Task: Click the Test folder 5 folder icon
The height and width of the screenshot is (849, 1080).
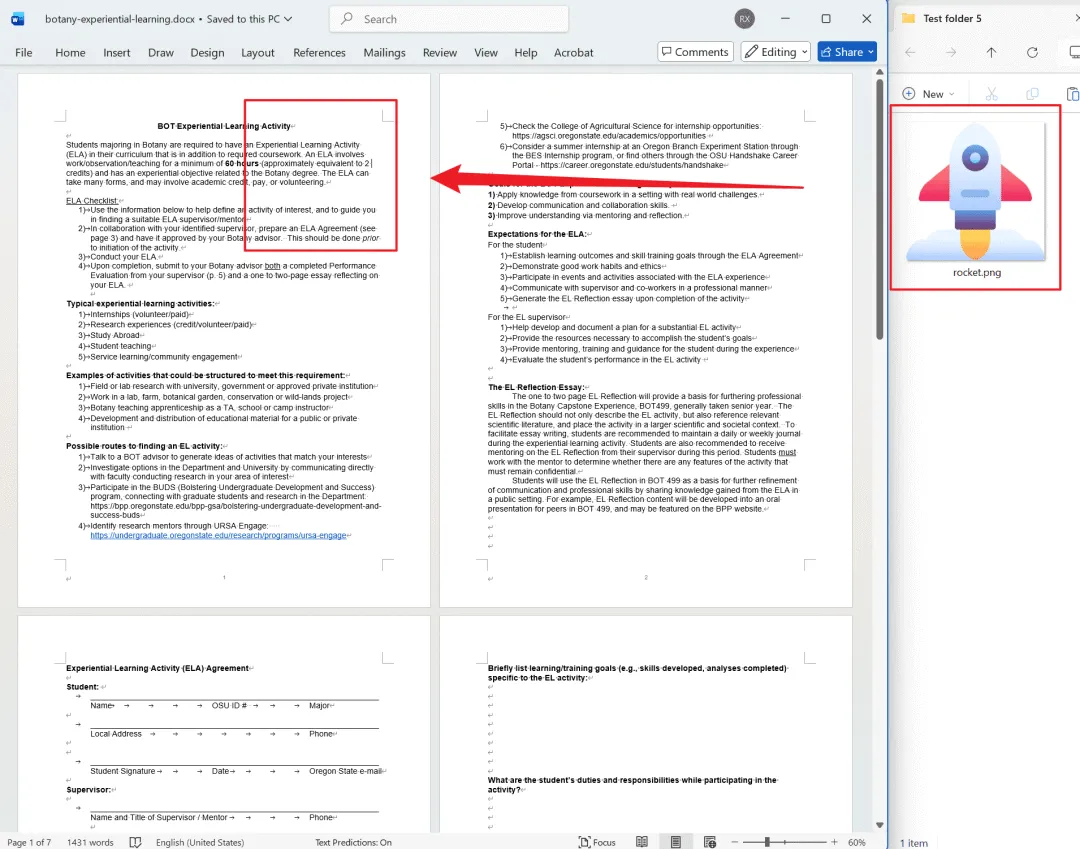Action: point(908,18)
